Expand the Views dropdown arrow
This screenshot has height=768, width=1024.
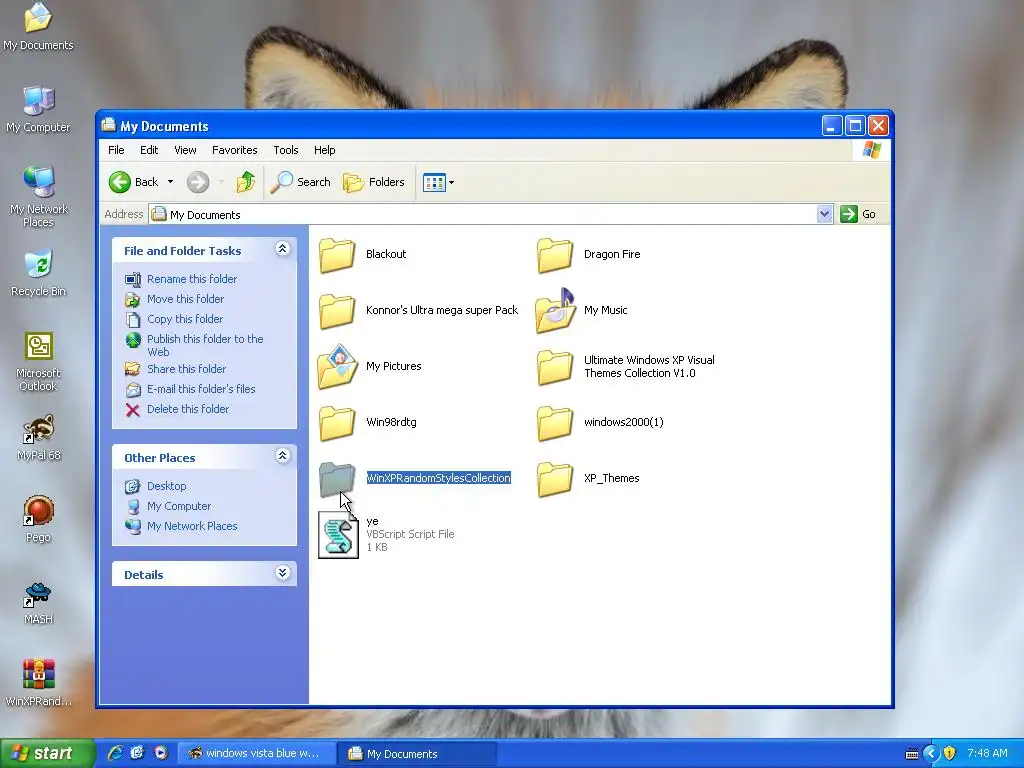(x=451, y=182)
